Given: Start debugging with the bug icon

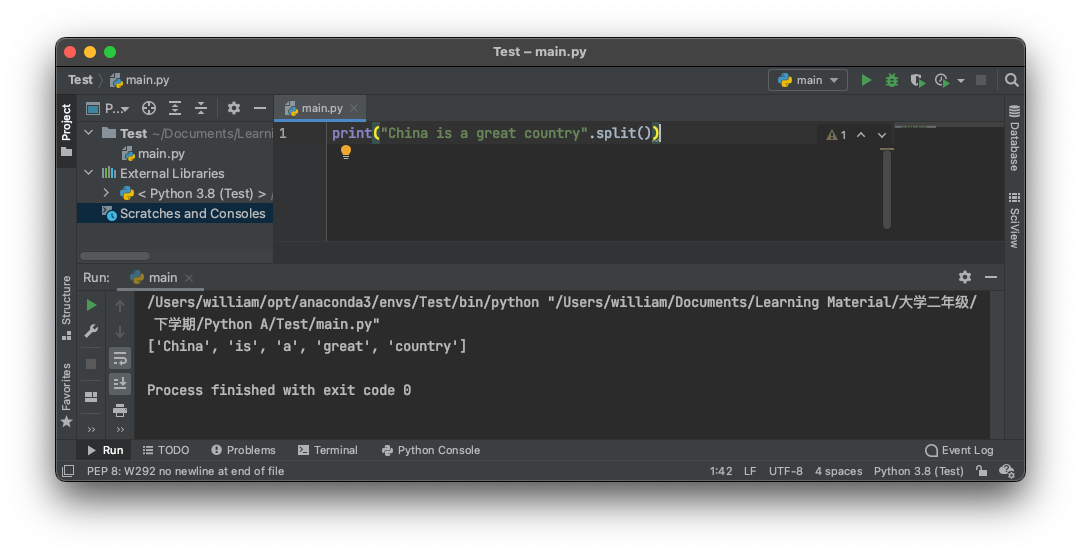Looking at the screenshot, I should 892,80.
